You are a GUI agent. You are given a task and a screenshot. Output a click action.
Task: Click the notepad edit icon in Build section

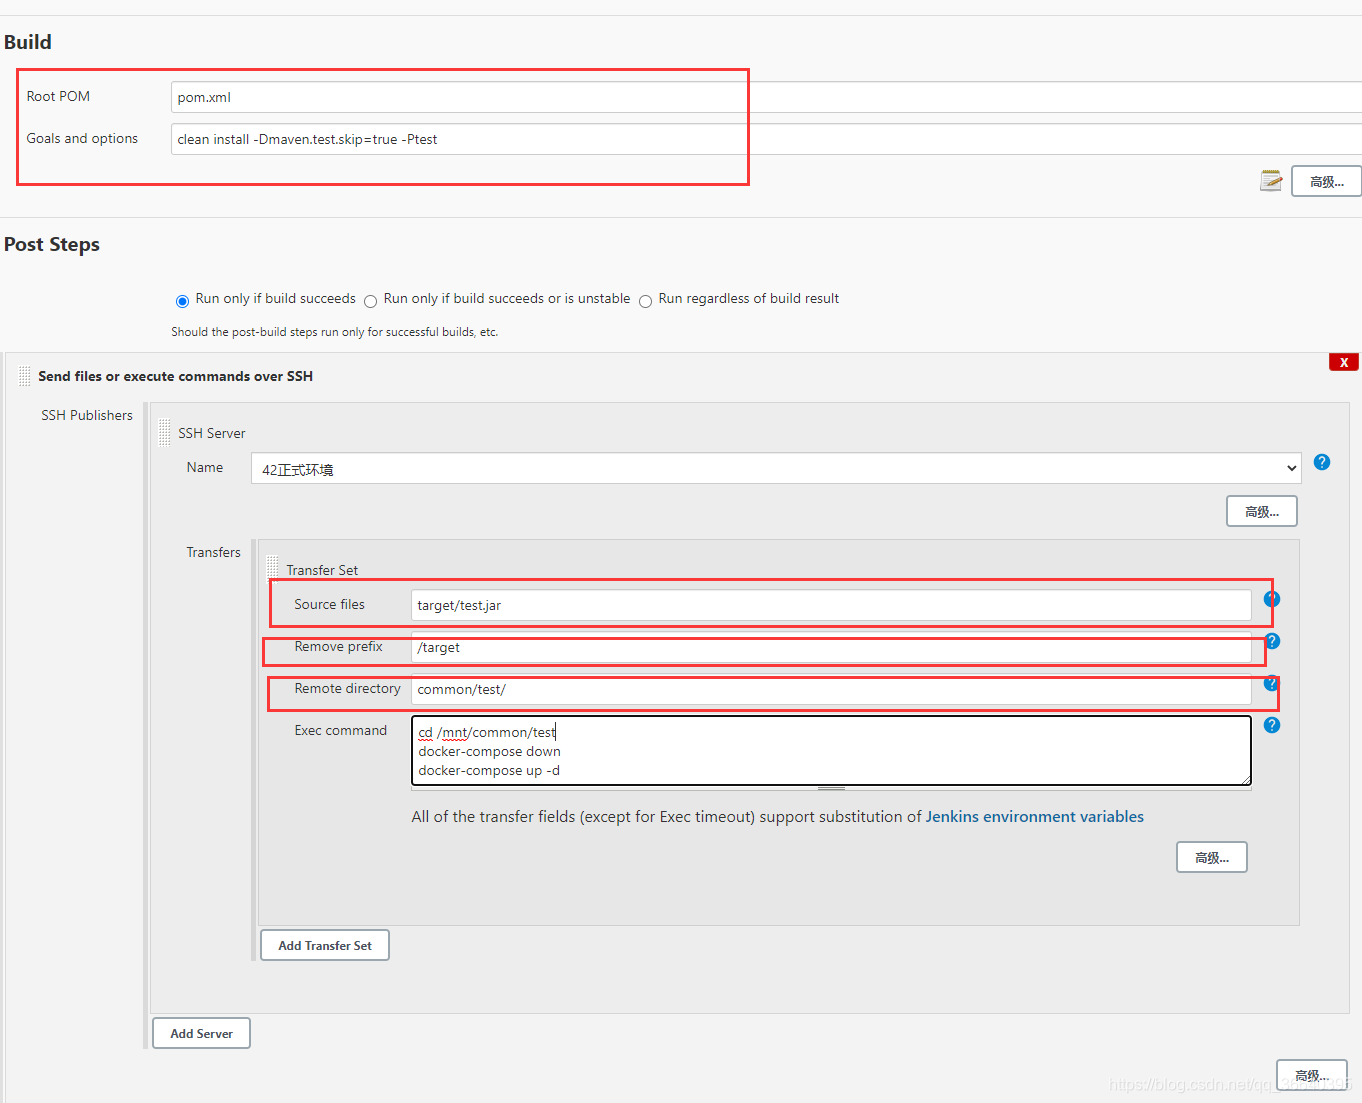(1271, 181)
